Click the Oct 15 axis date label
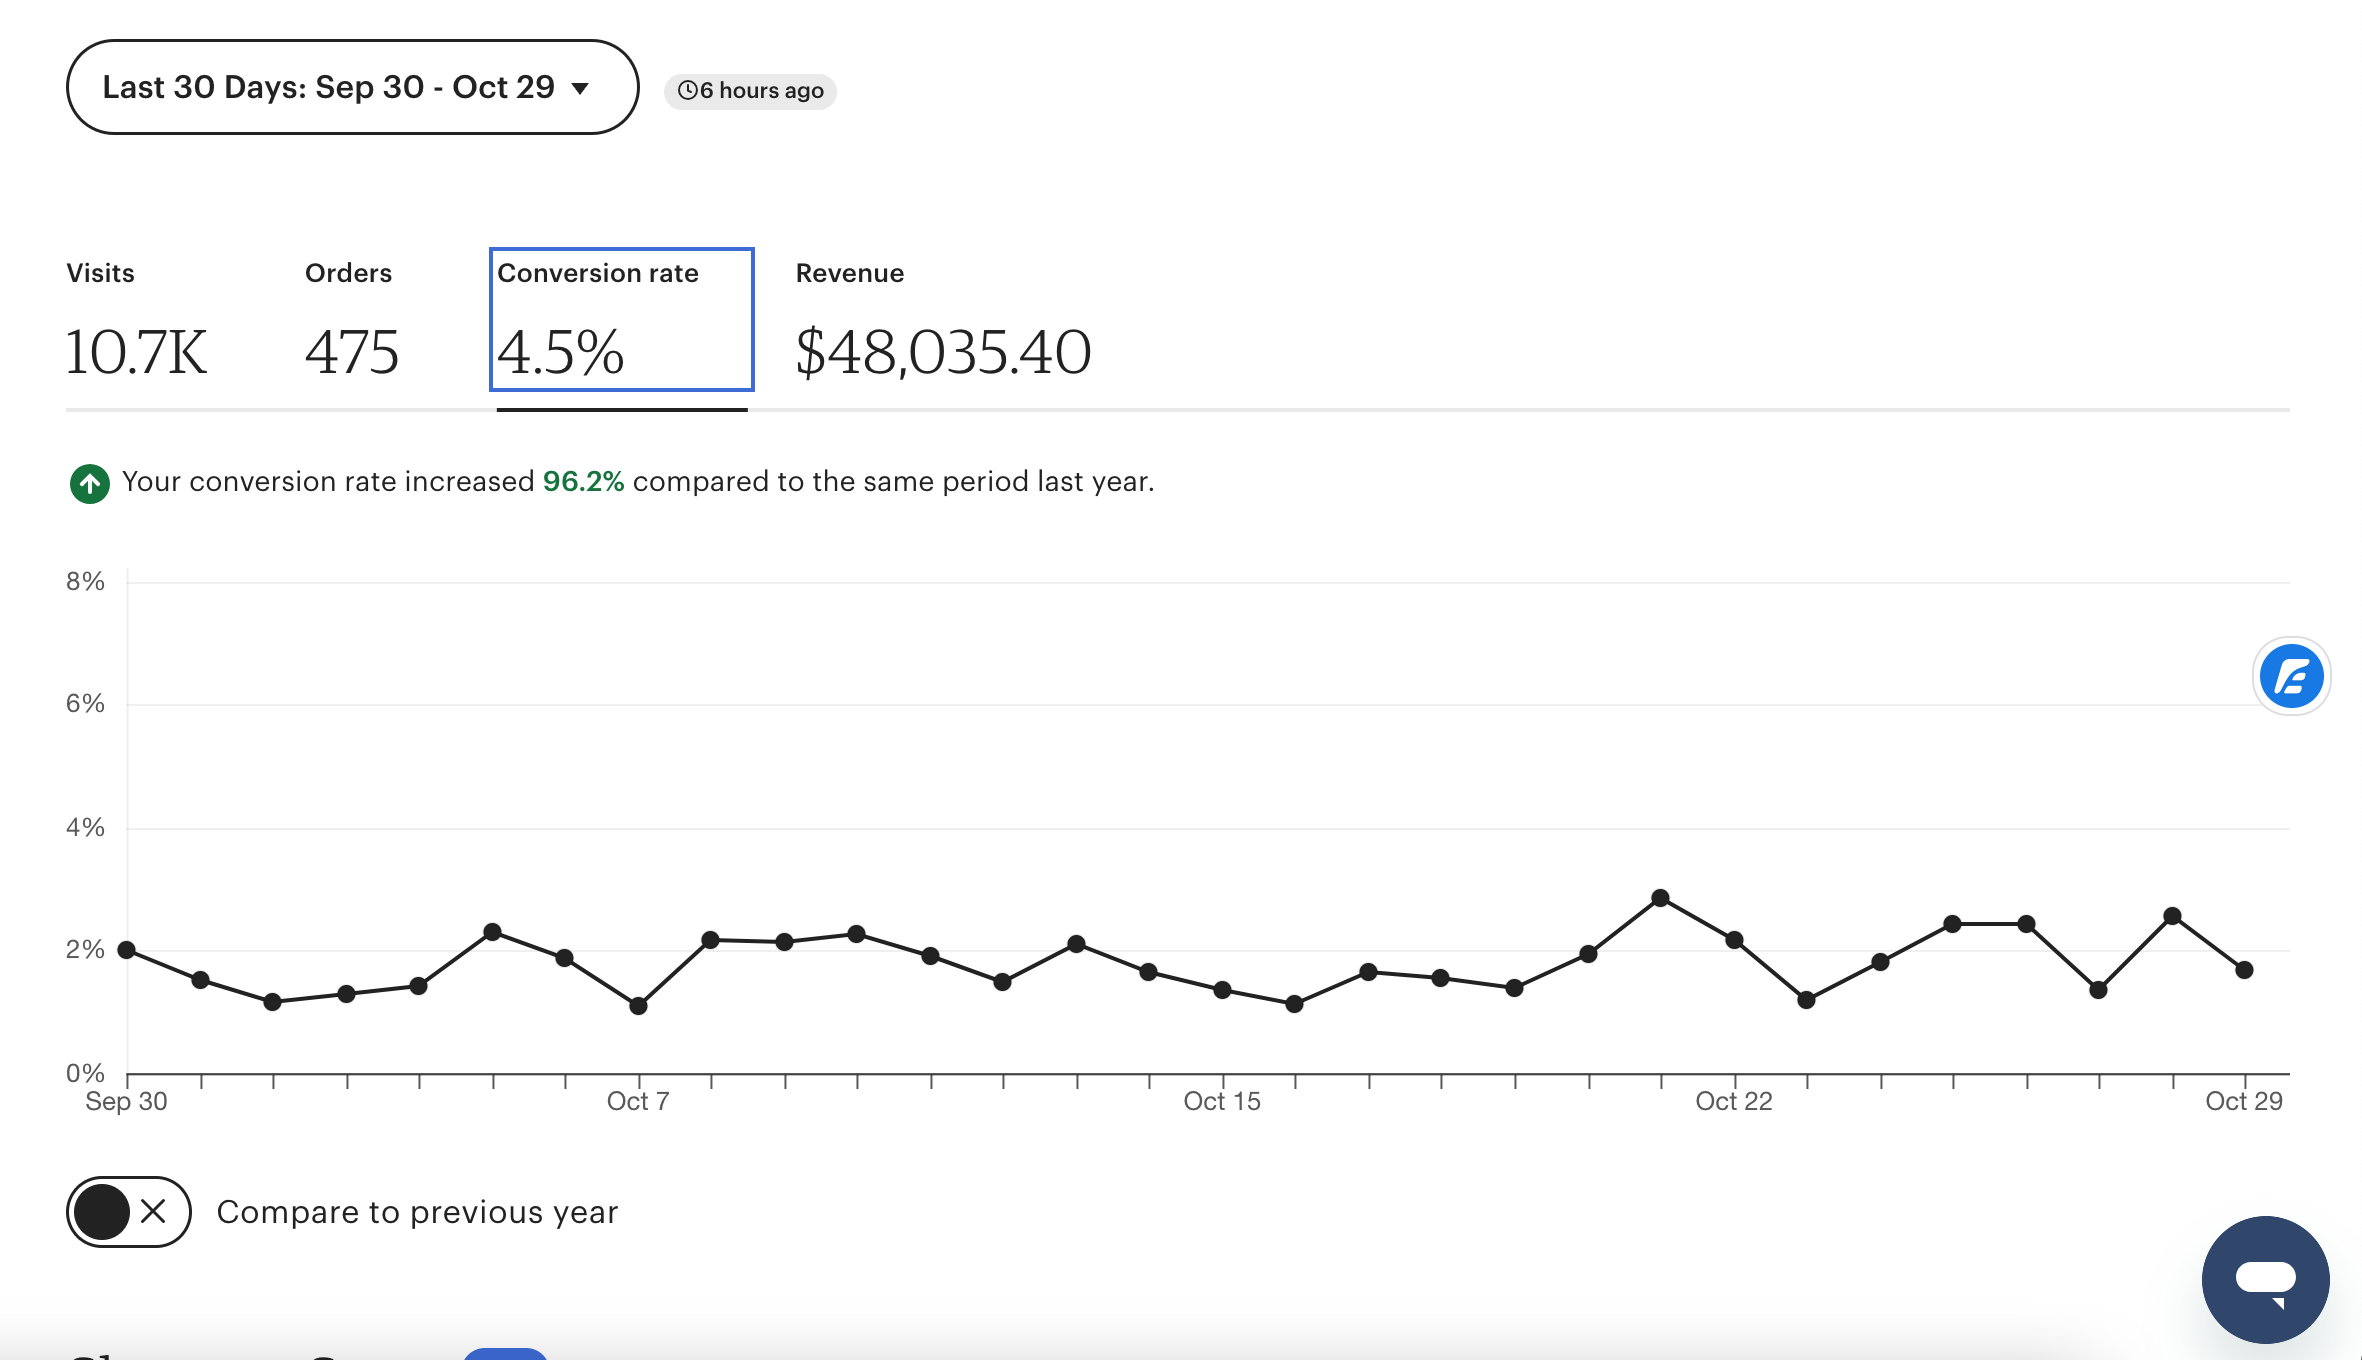The image size is (2362, 1360). click(1221, 1102)
